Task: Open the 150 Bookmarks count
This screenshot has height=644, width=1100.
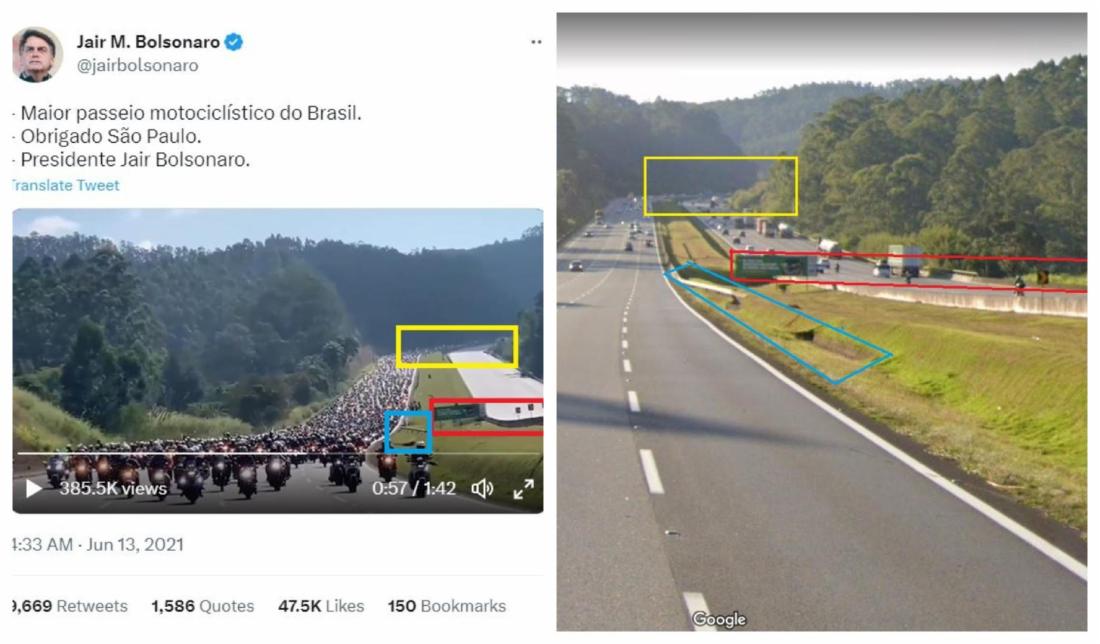Action: 447,605
